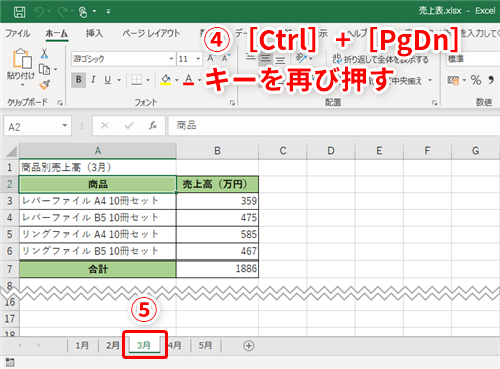Expand the Fill Color dropdown arrow

[x=177, y=80]
